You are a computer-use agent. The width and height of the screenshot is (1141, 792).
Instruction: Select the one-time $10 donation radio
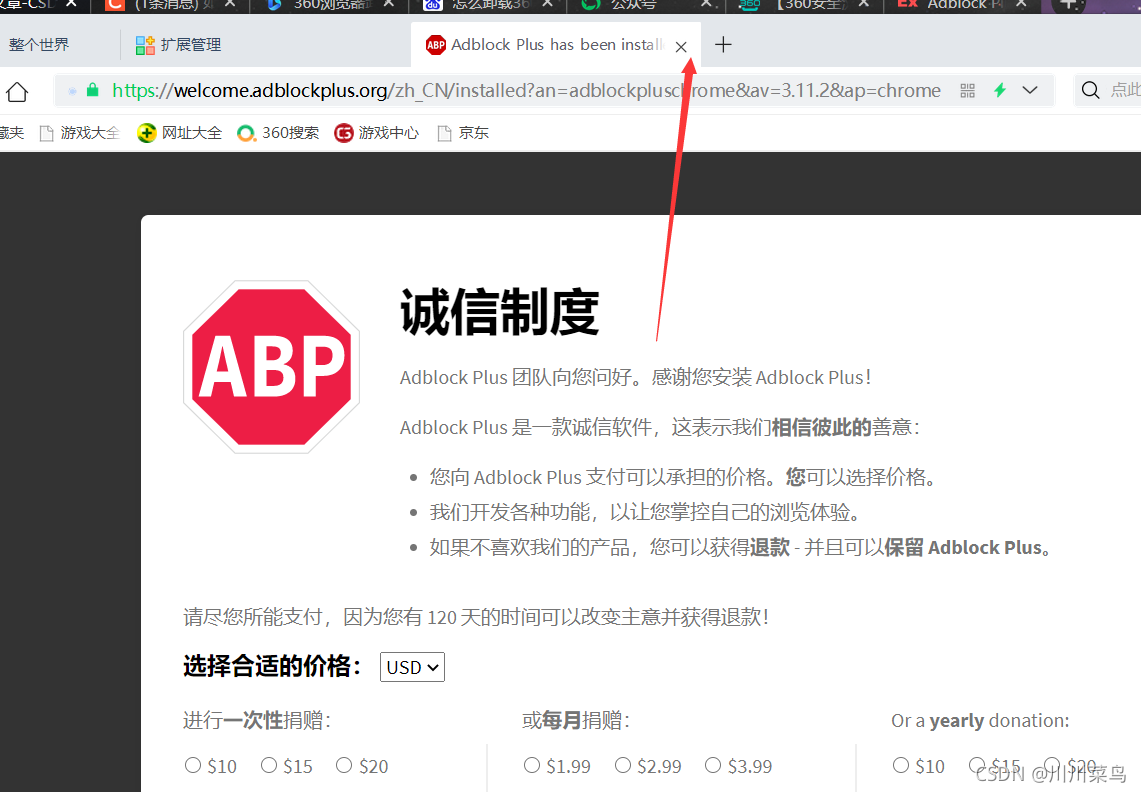(x=192, y=765)
